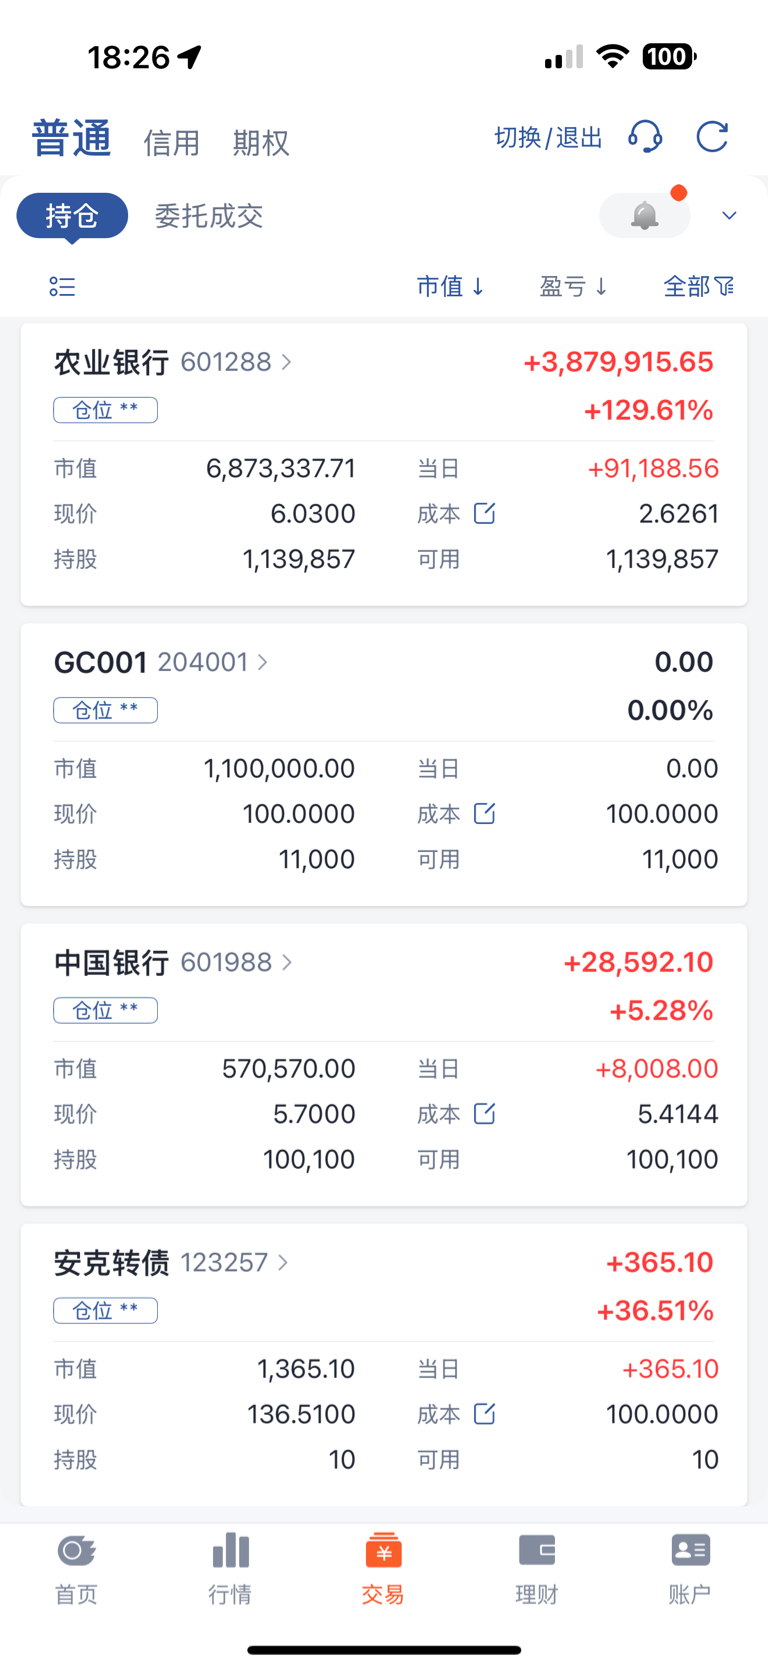The width and height of the screenshot is (768, 1669).
Task: Select the 持仓 pill button
Action: [x=72, y=216]
